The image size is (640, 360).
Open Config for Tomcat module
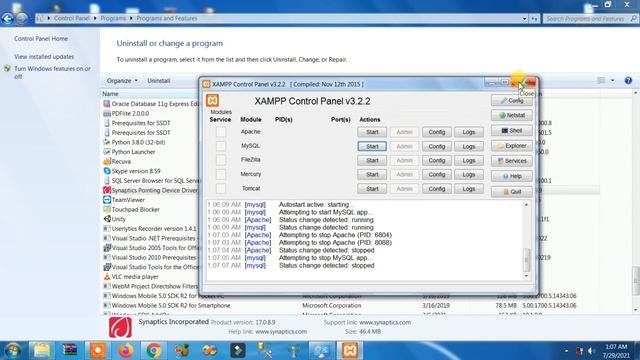click(436, 189)
